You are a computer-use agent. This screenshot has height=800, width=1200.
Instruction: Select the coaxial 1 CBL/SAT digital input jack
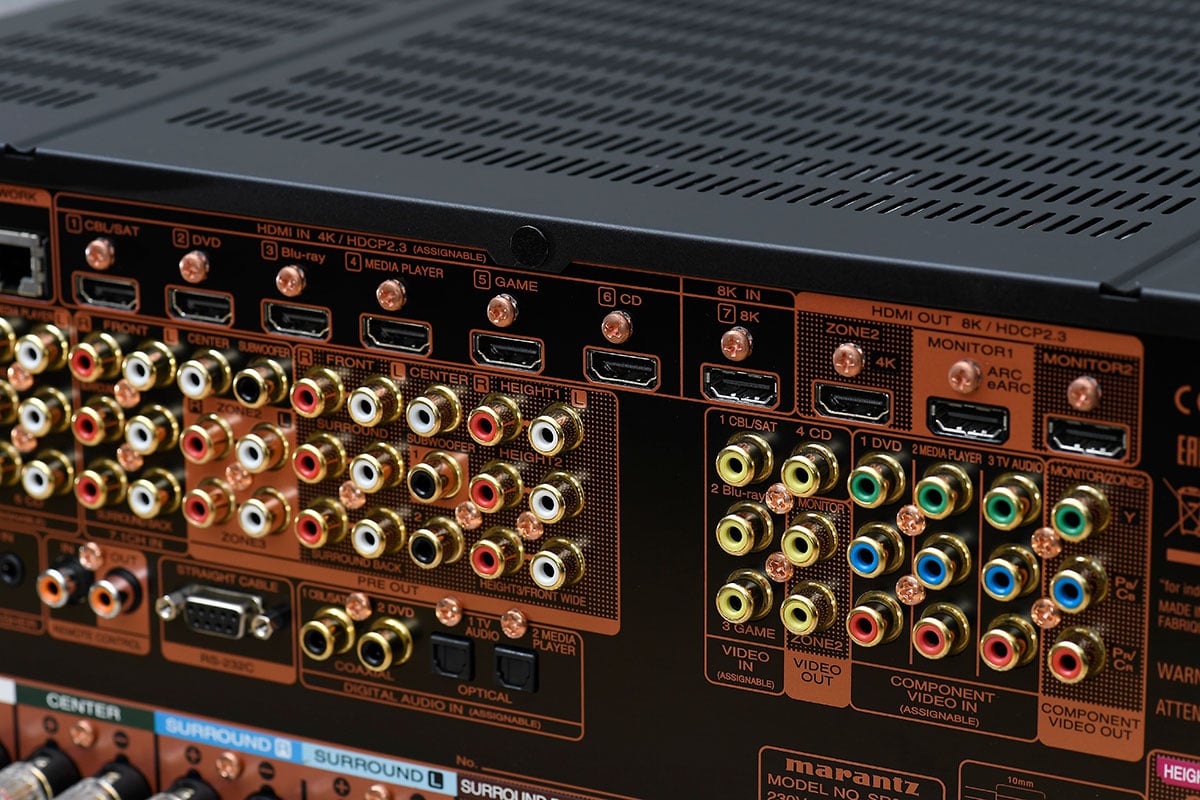click(327, 632)
